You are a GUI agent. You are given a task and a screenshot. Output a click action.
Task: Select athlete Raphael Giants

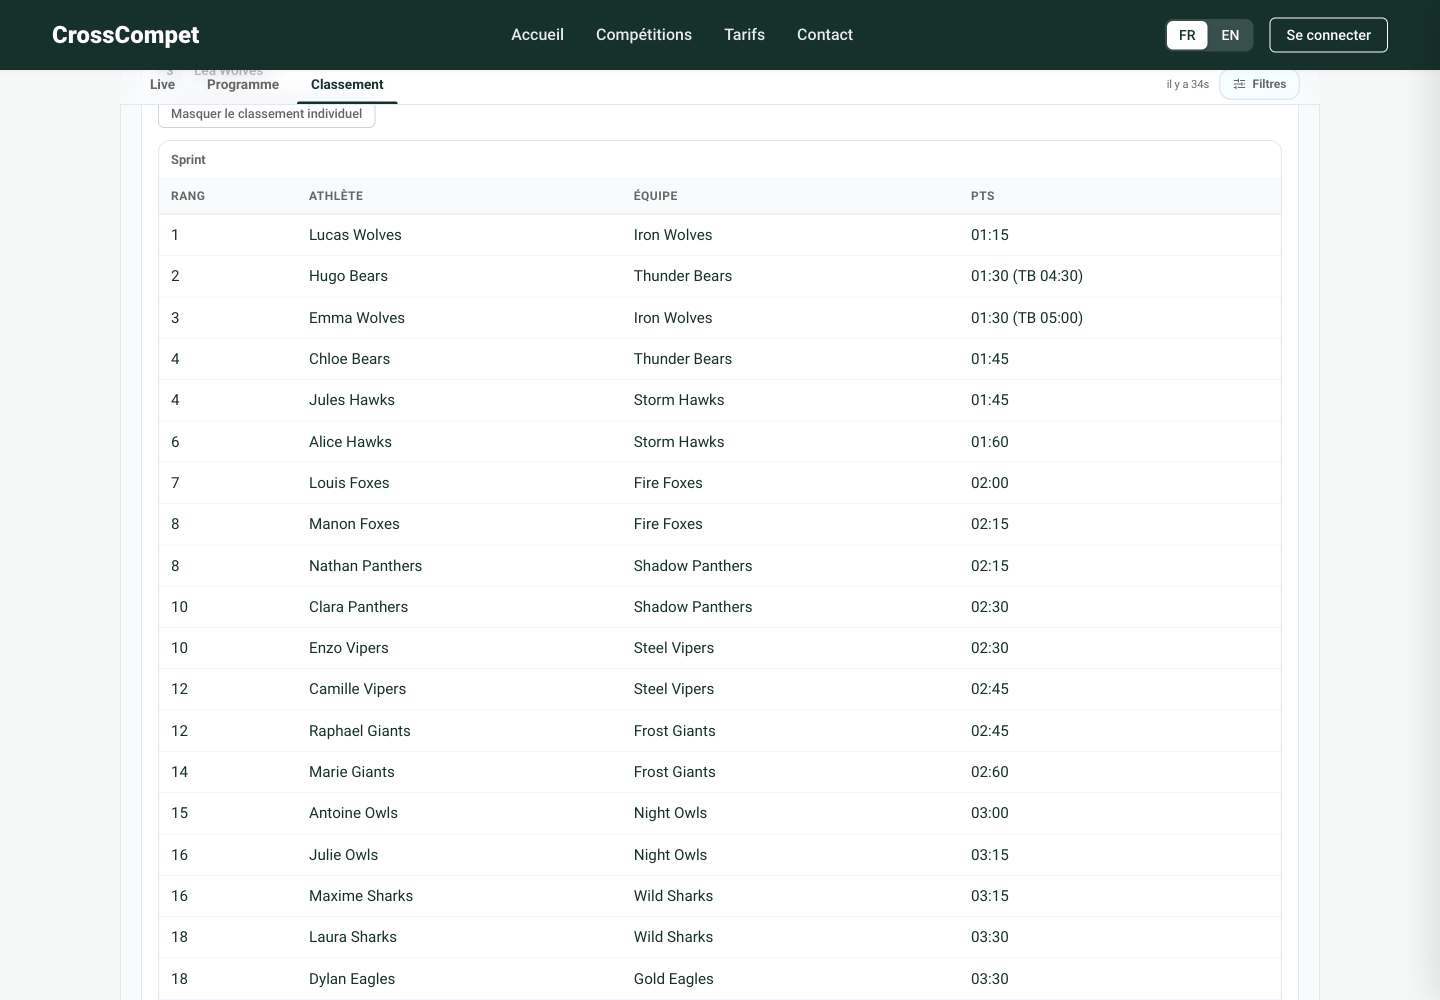pos(360,731)
